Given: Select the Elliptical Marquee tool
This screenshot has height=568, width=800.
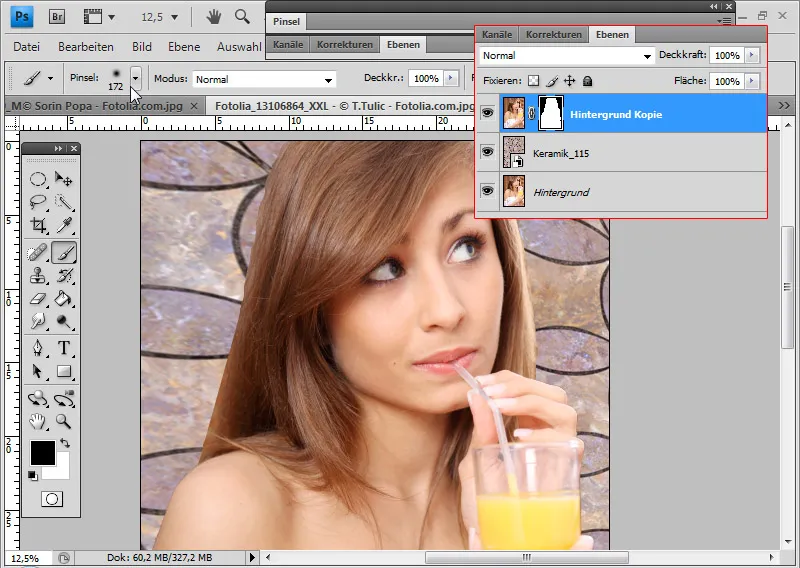Looking at the screenshot, I should (x=38, y=179).
